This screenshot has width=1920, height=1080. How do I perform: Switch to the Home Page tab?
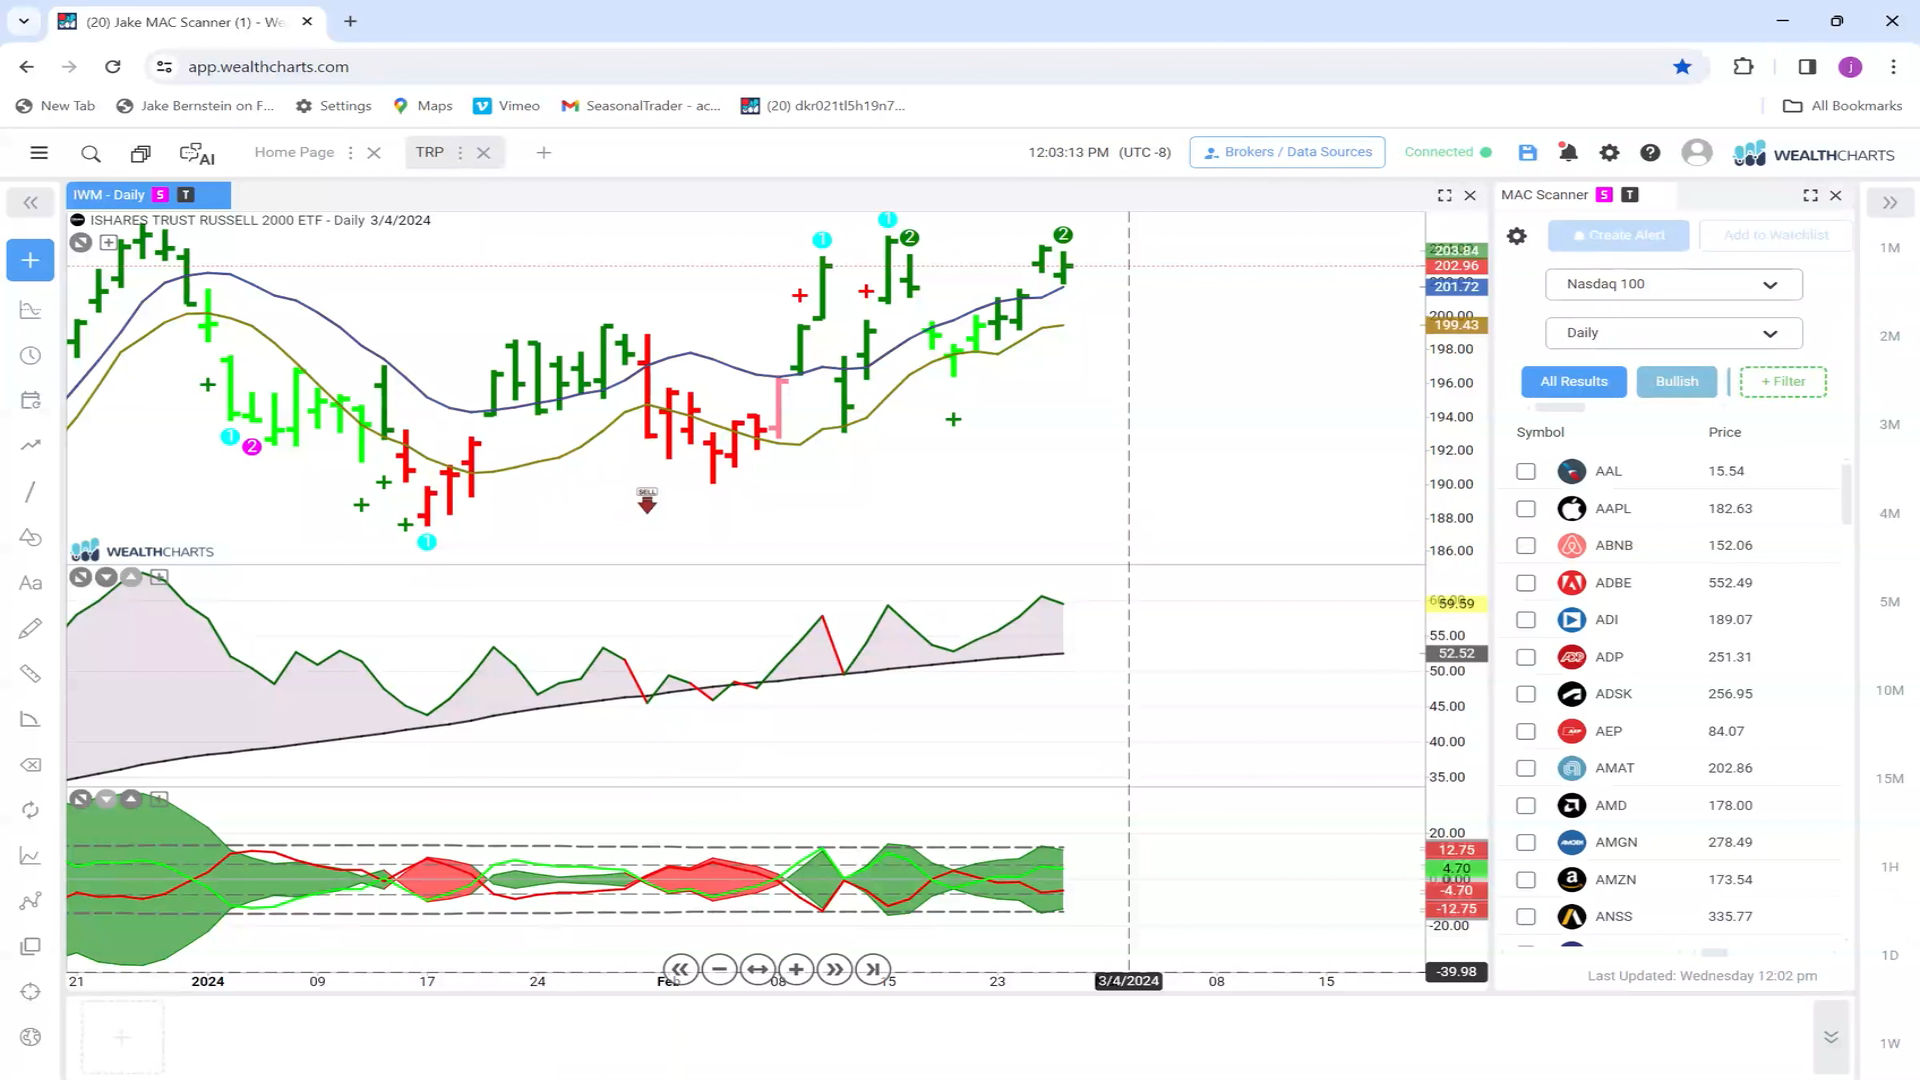tap(294, 152)
